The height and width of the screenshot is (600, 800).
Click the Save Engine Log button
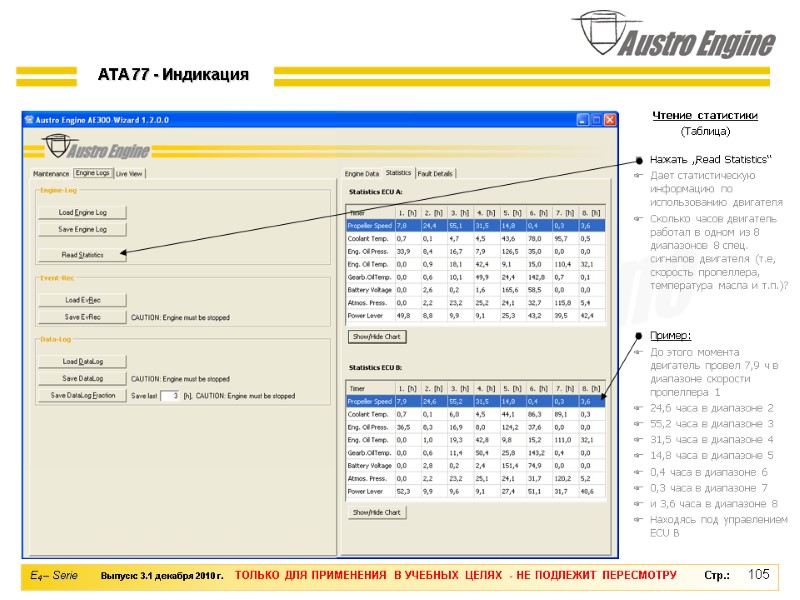[x=82, y=230]
